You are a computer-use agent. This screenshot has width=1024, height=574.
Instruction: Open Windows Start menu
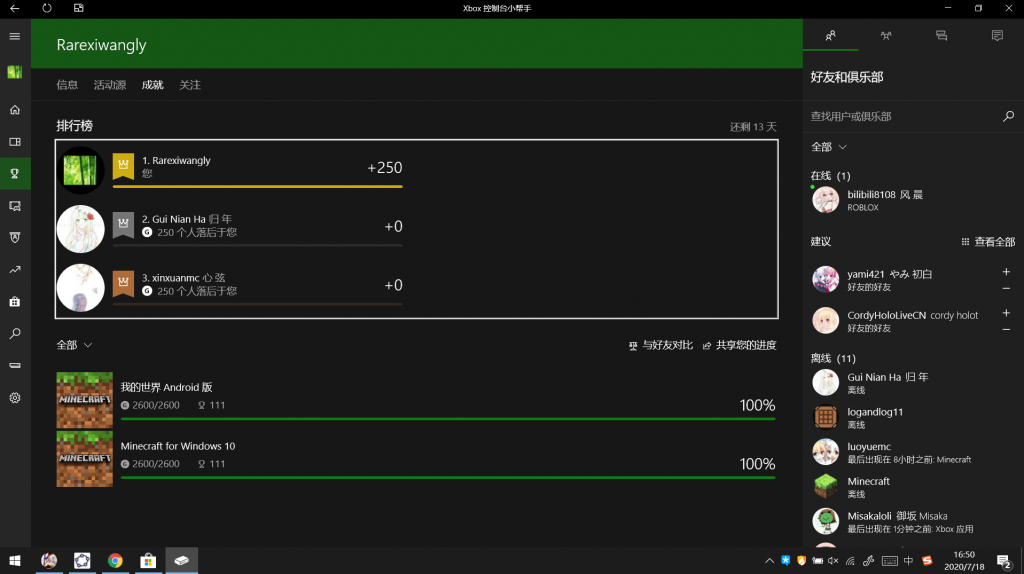click(14, 560)
